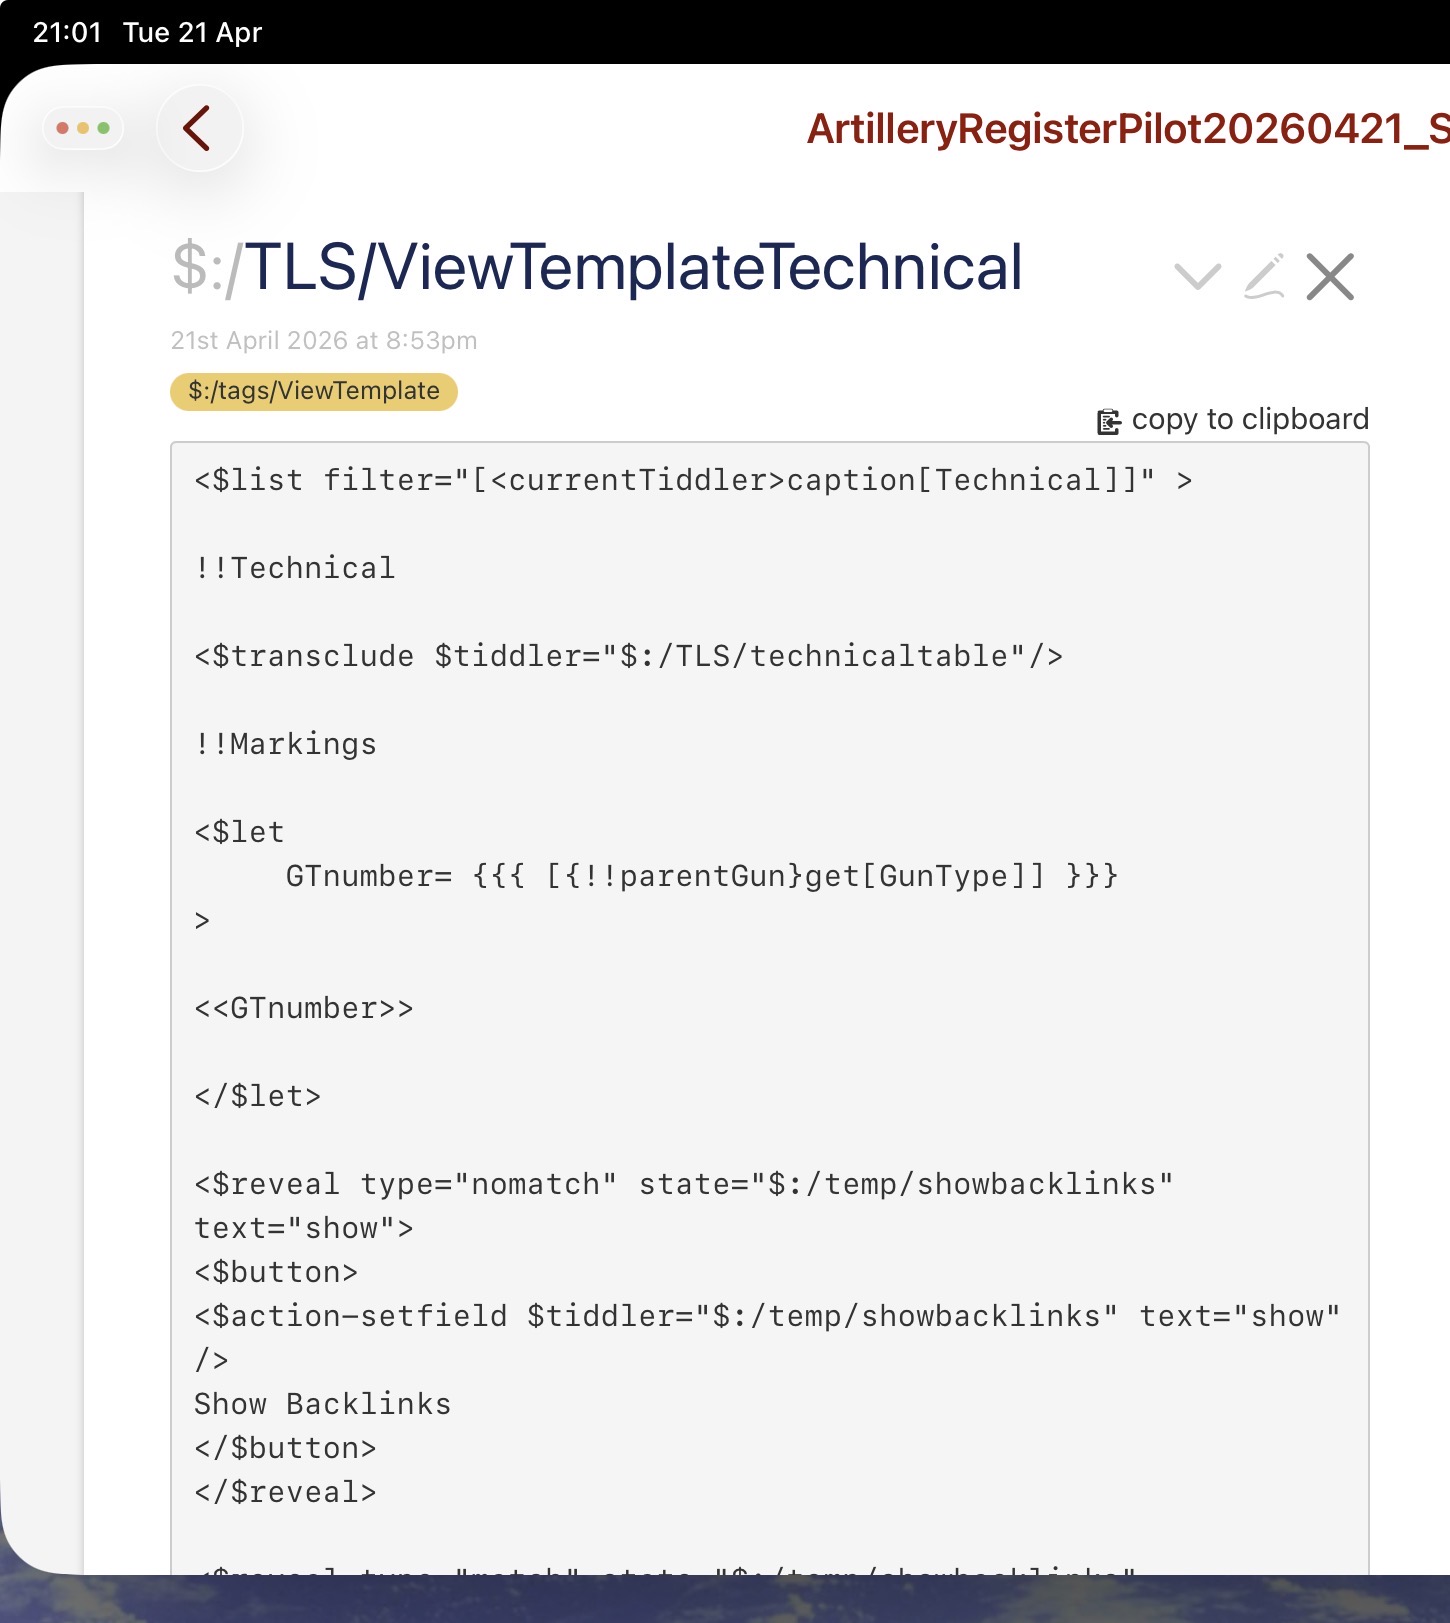This screenshot has height=1623, width=1450.
Task: Tap the 21:01 clock in status bar
Action: coord(67,33)
